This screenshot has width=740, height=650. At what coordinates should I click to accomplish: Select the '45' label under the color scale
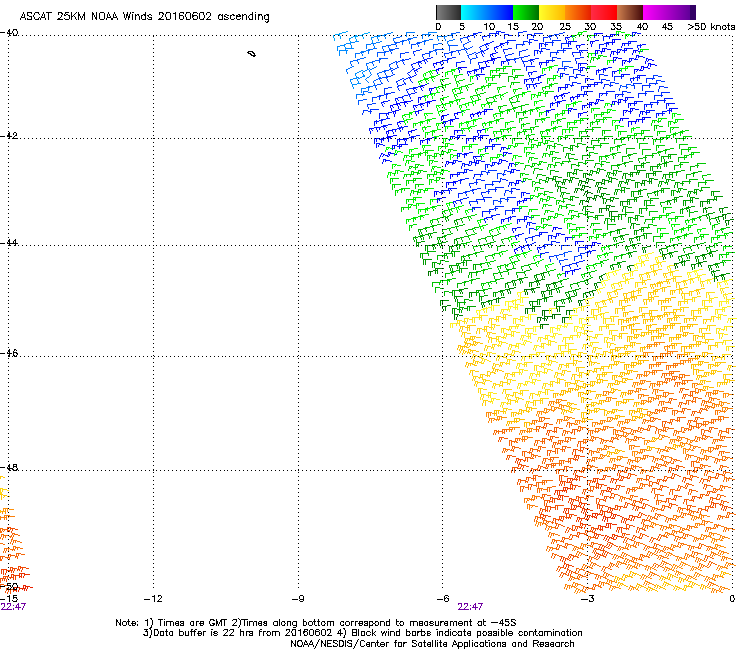[667, 26]
